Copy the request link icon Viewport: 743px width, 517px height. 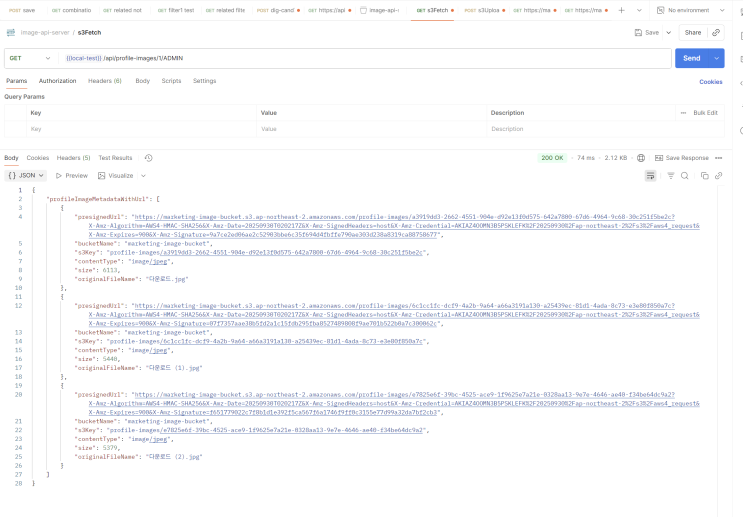tap(716, 33)
